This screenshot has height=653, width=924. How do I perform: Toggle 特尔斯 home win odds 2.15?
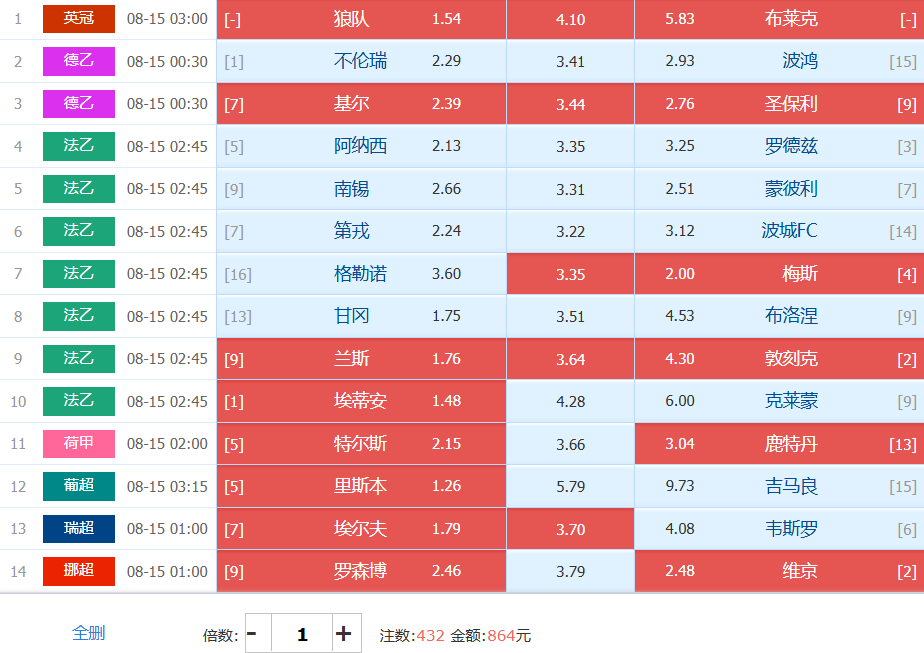click(x=361, y=443)
